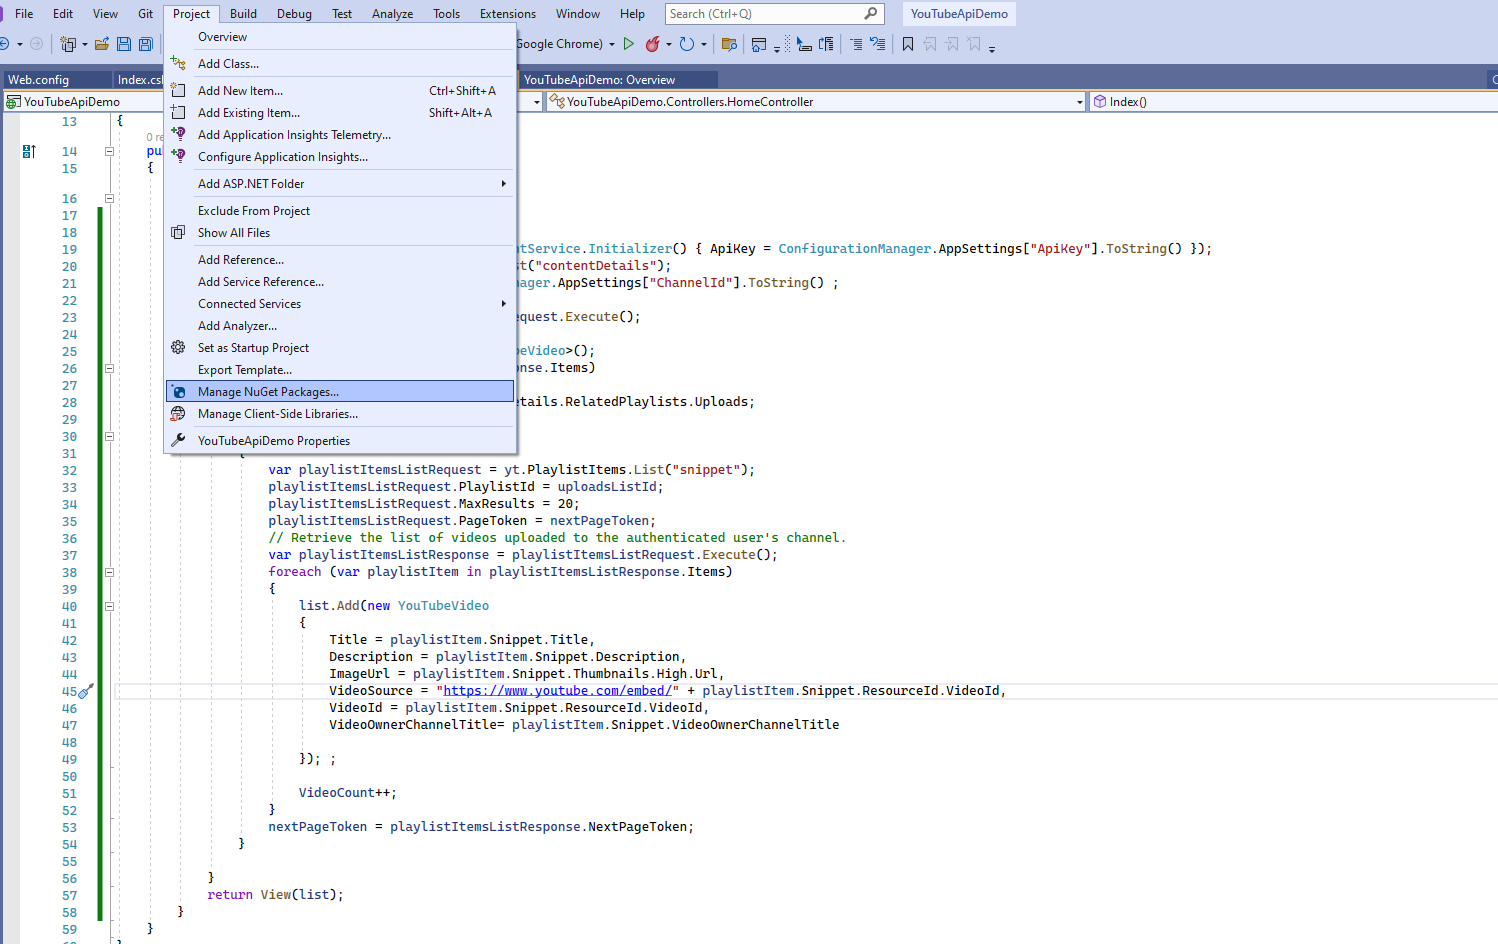Screen dimensions: 1498x944
Task: Open the New Project dropdown arrow
Action: tap(84, 44)
